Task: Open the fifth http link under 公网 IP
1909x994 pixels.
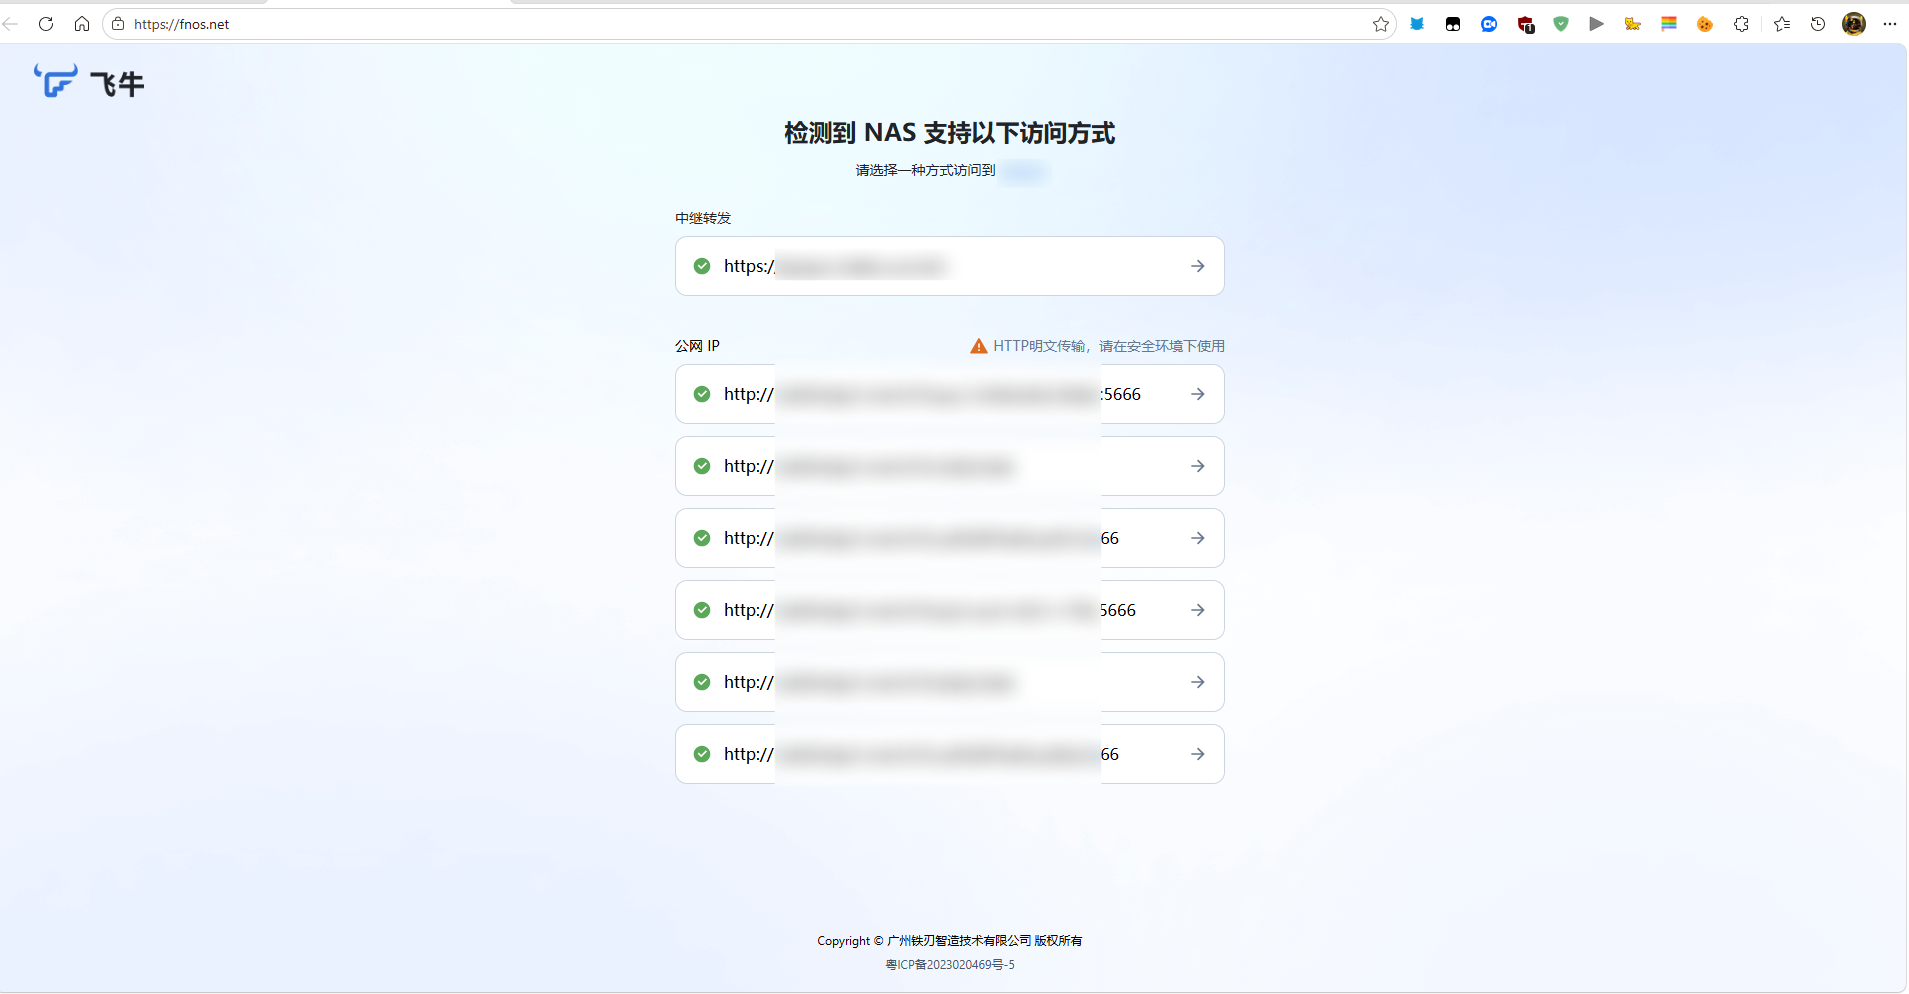Action: click(949, 682)
